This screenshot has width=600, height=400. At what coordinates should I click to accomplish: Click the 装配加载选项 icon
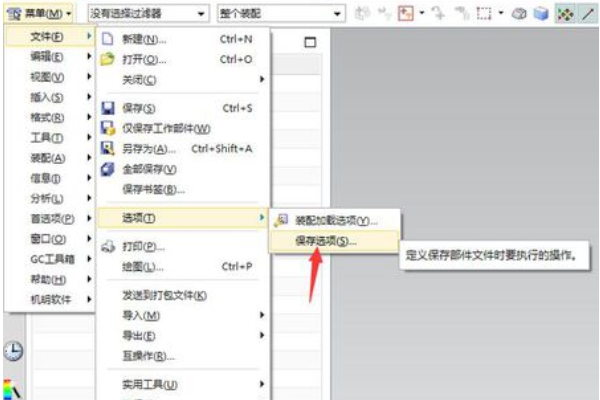tap(281, 220)
